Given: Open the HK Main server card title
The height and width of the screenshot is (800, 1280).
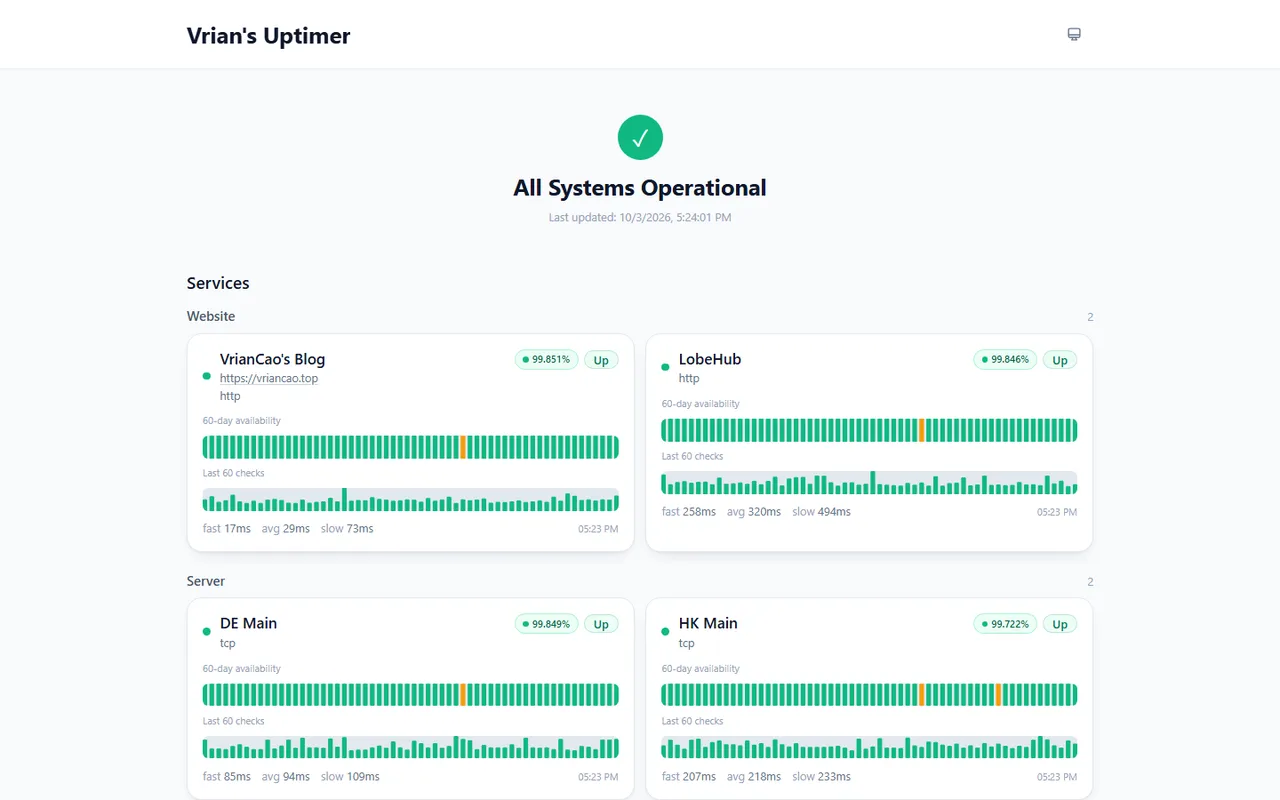Looking at the screenshot, I should (708, 623).
